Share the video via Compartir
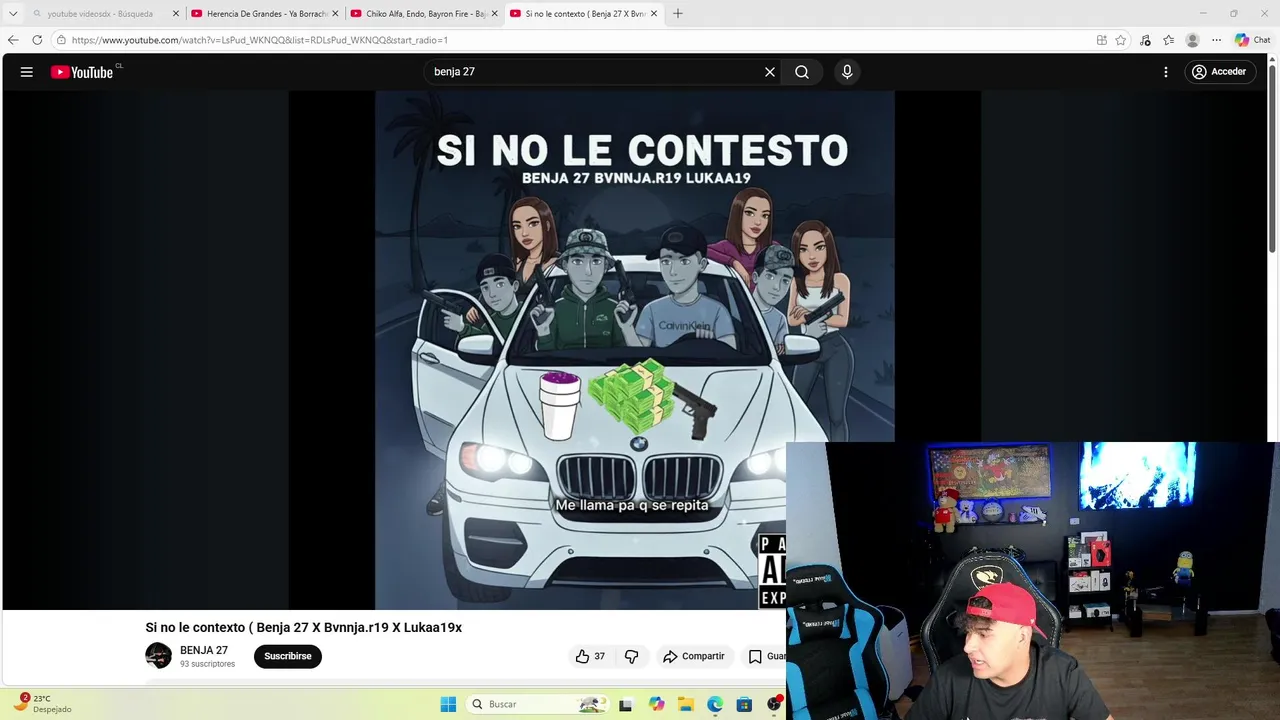This screenshot has width=1280, height=720. [693, 656]
